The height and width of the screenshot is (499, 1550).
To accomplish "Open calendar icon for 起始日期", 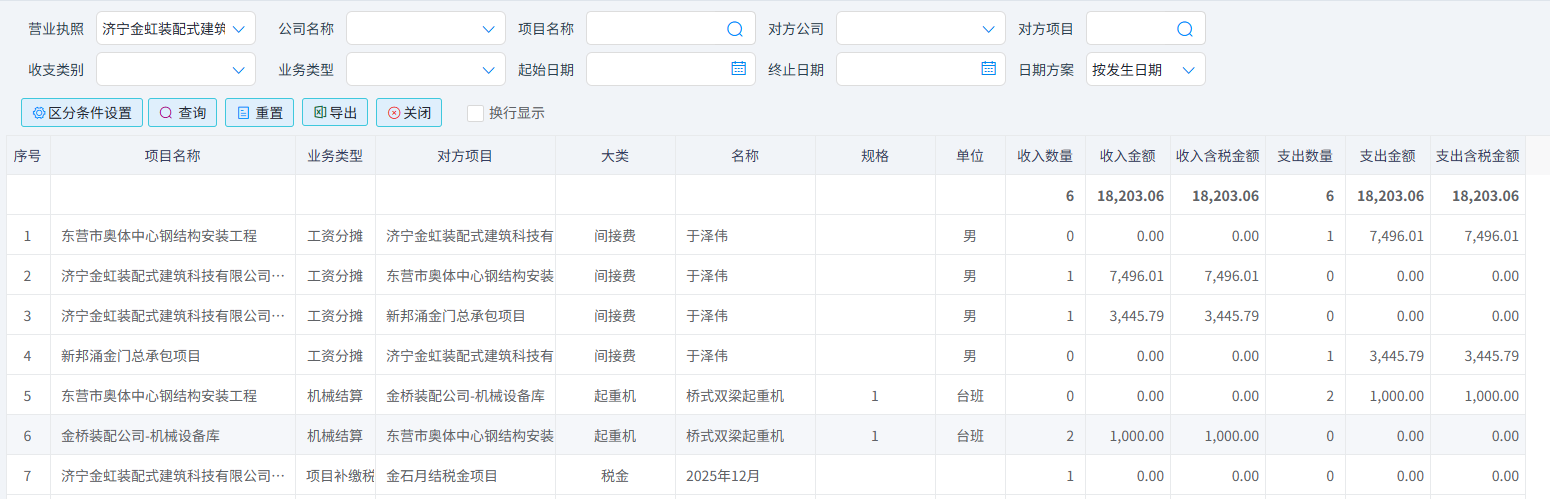I will tap(738, 69).
